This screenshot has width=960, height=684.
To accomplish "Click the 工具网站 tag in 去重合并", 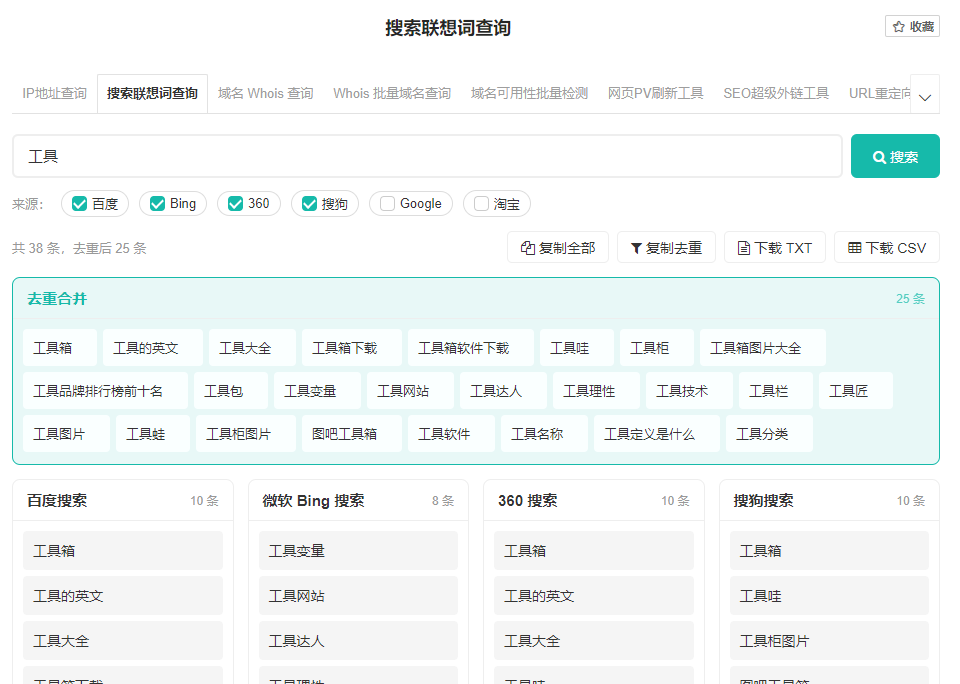I will click(x=410, y=391).
